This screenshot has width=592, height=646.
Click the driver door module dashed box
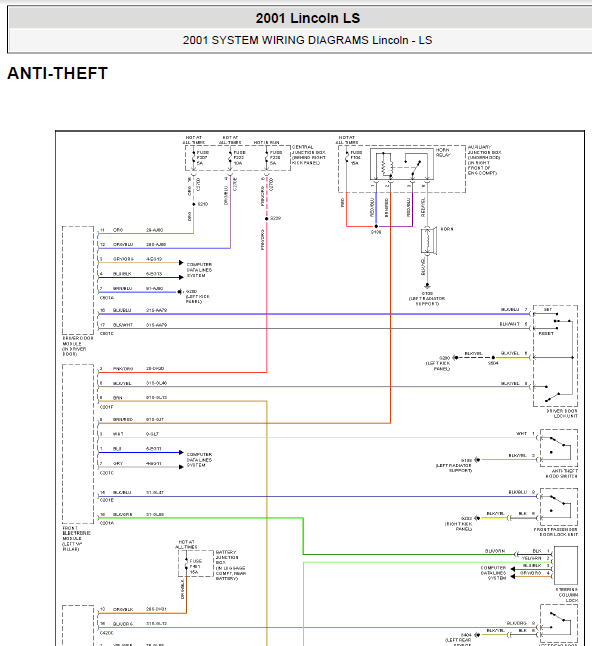tap(78, 280)
